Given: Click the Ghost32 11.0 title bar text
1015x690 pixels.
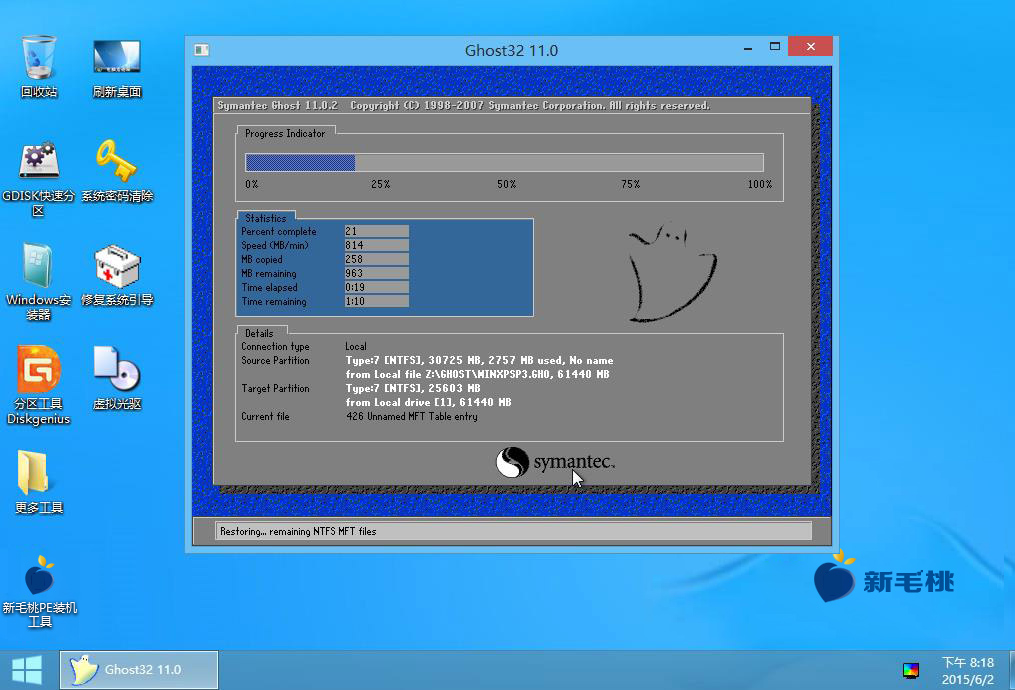Looking at the screenshot, I should pos(511,50).
